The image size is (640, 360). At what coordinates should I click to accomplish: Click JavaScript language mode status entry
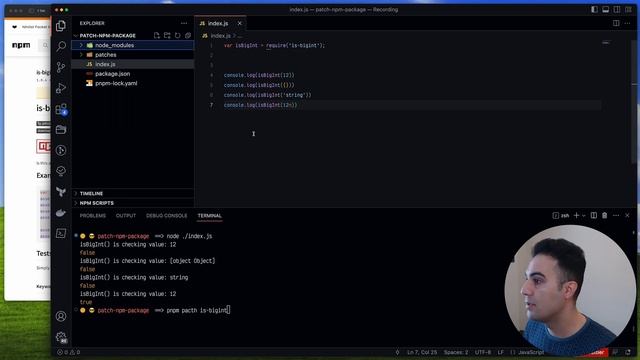point(531,352)
